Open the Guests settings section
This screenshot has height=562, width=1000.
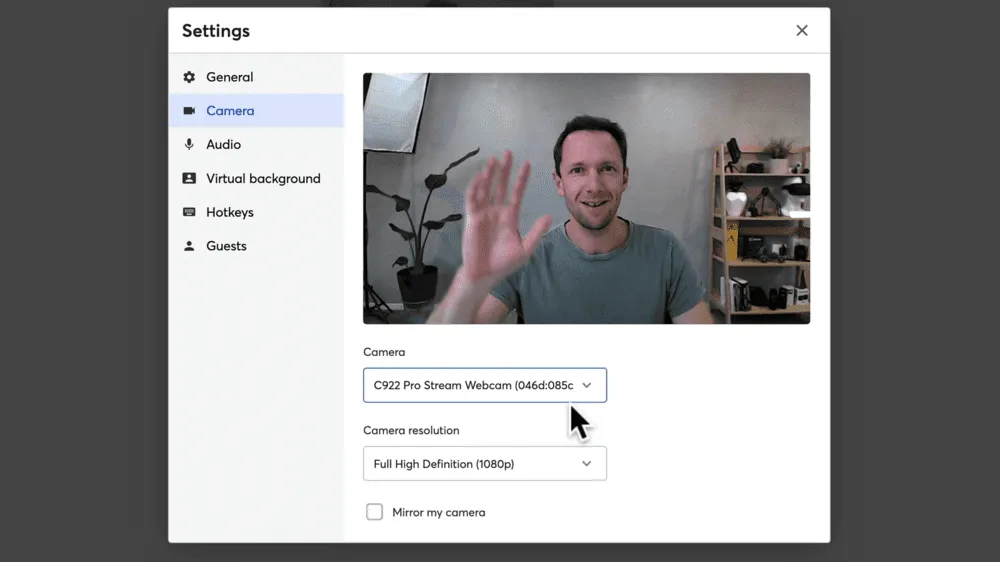pyautogui.click(x=226, y=246)
